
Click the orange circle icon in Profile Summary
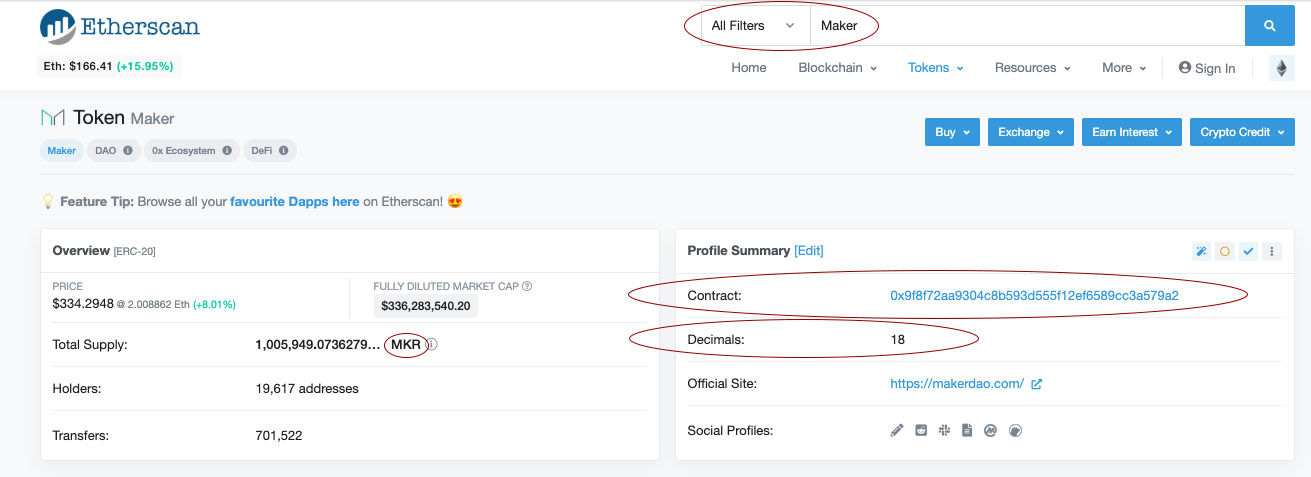coord(1225,251)
